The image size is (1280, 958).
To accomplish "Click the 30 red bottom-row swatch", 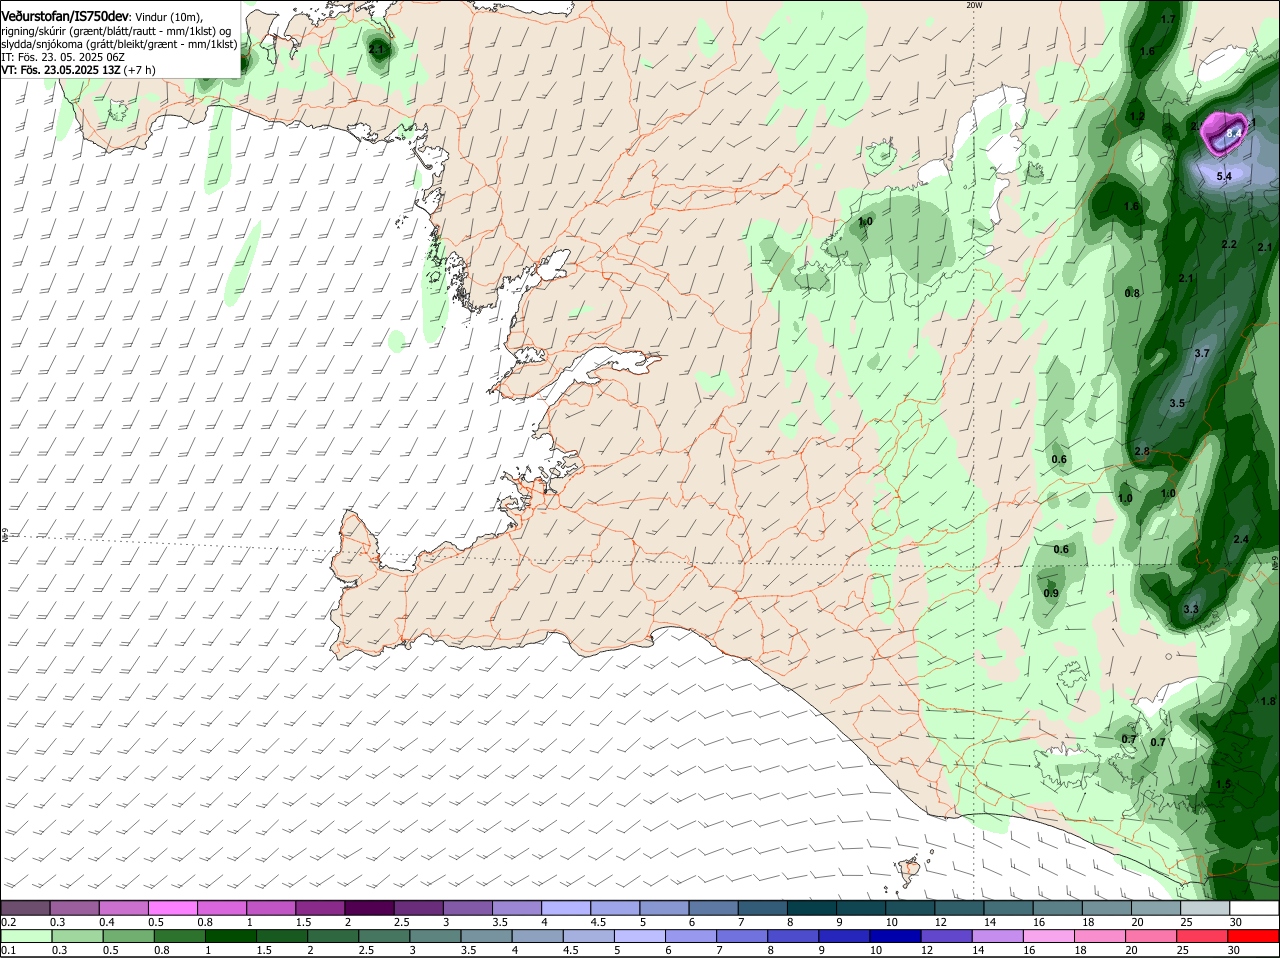I will tap(1255, 935).
